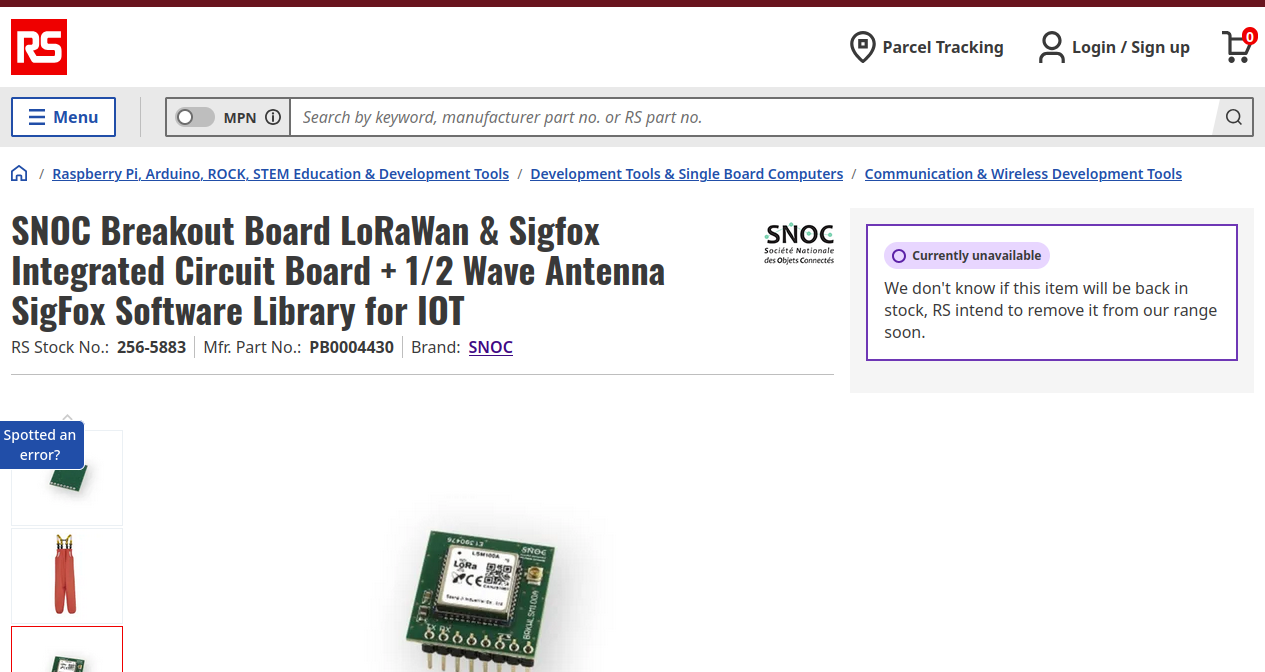Go to home via breadcrumb house icon
Image resolution: width=1265 pixels, height=672 pixels.
(x=19, y=173)
